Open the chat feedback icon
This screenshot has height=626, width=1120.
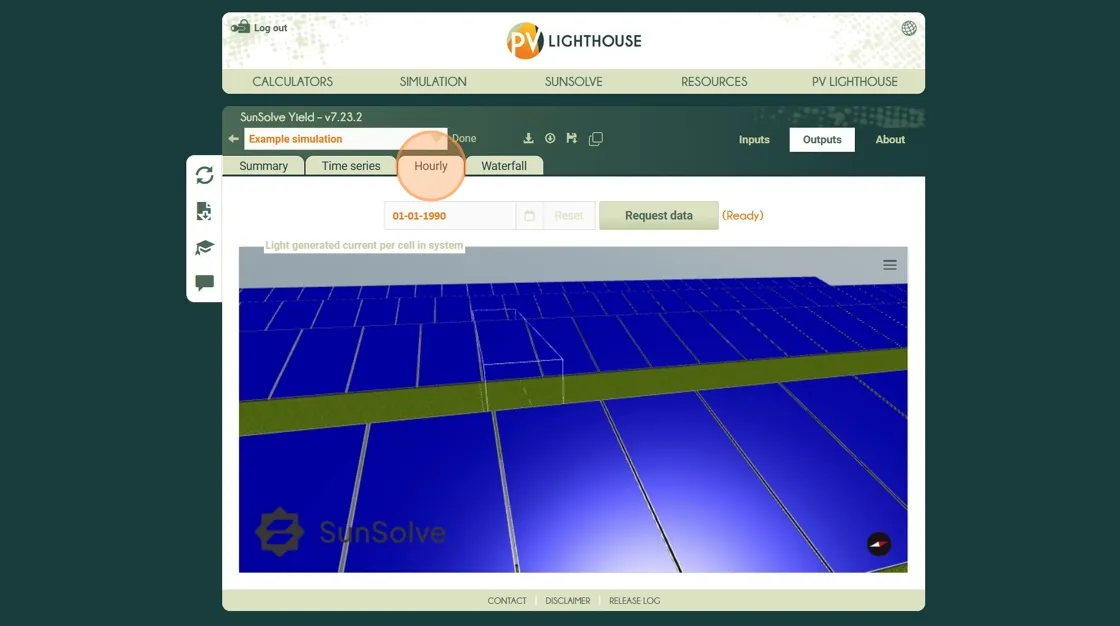(205, 283)
